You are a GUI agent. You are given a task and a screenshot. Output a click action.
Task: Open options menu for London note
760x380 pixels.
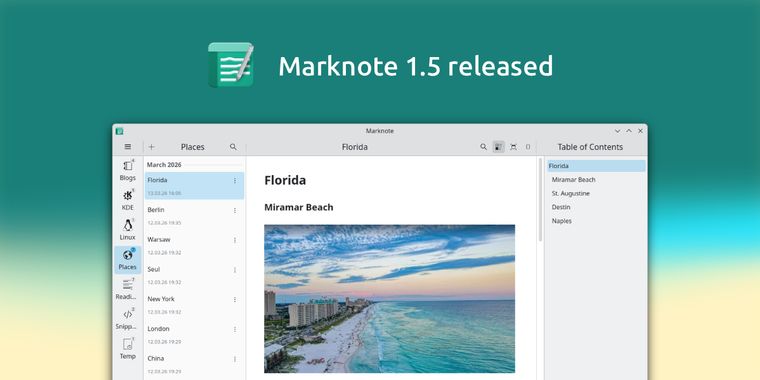coord(235,330)
